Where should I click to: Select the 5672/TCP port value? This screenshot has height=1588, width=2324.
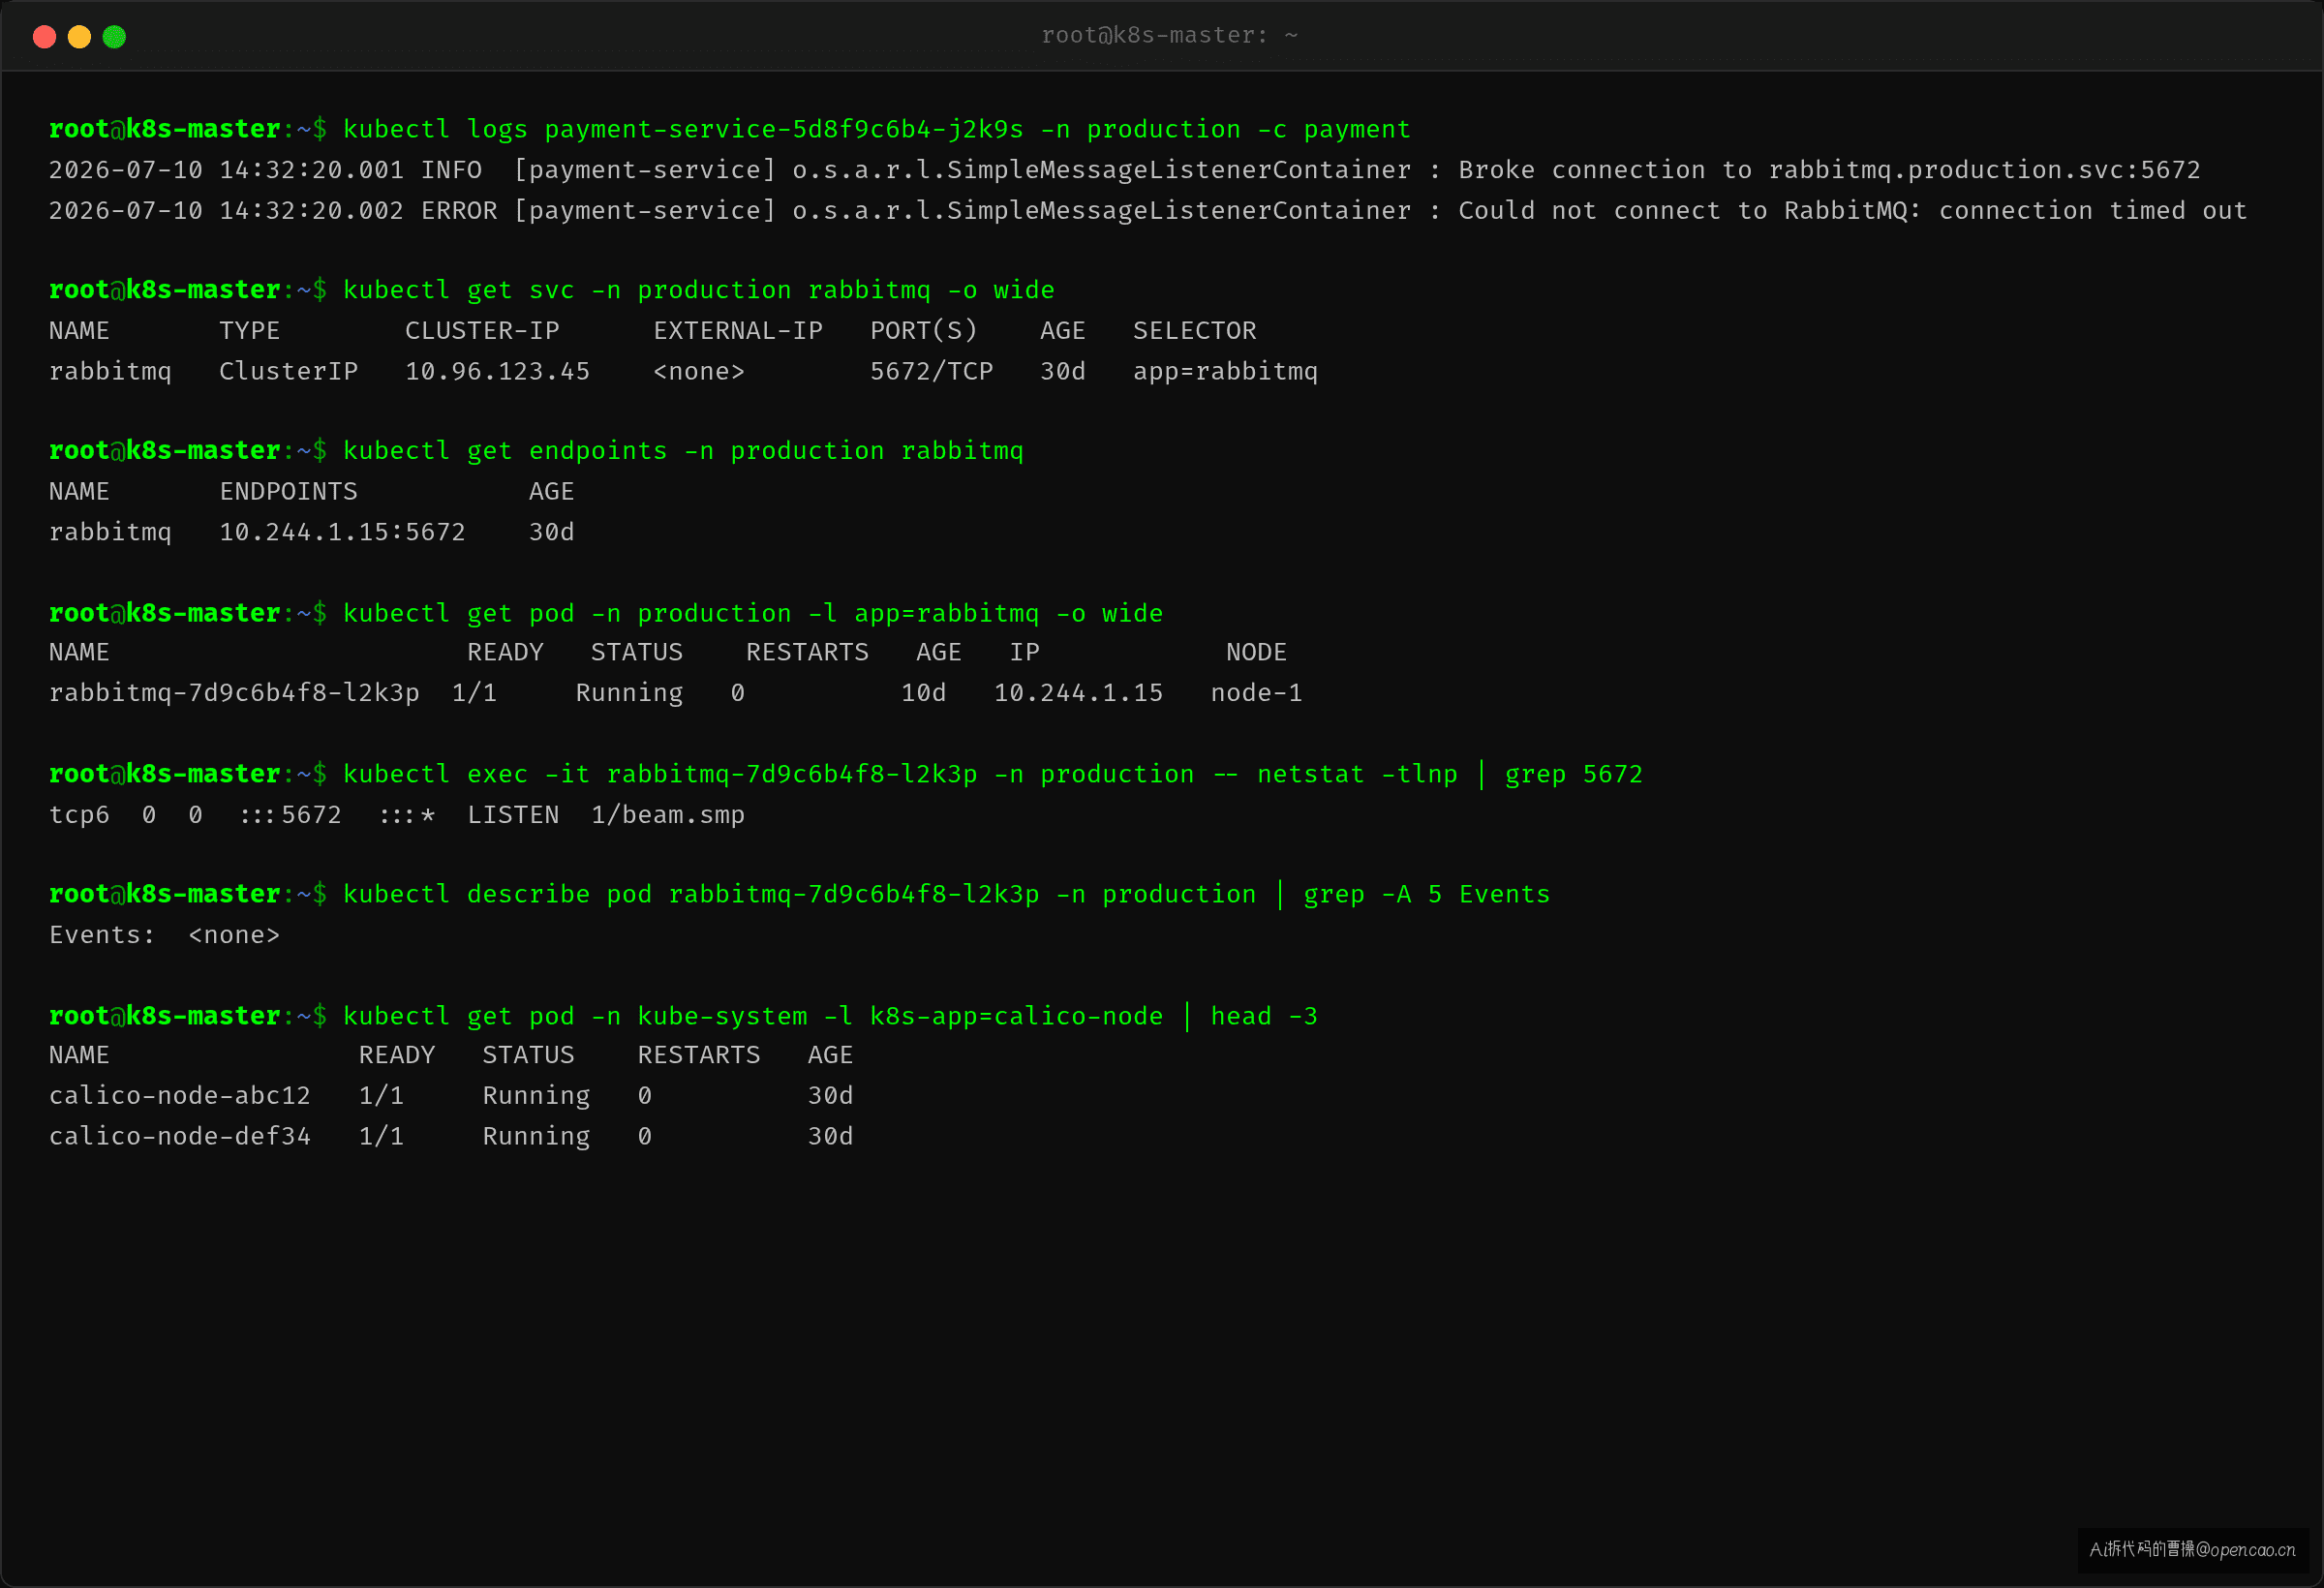pyautogui.click(x=931, y=372)
